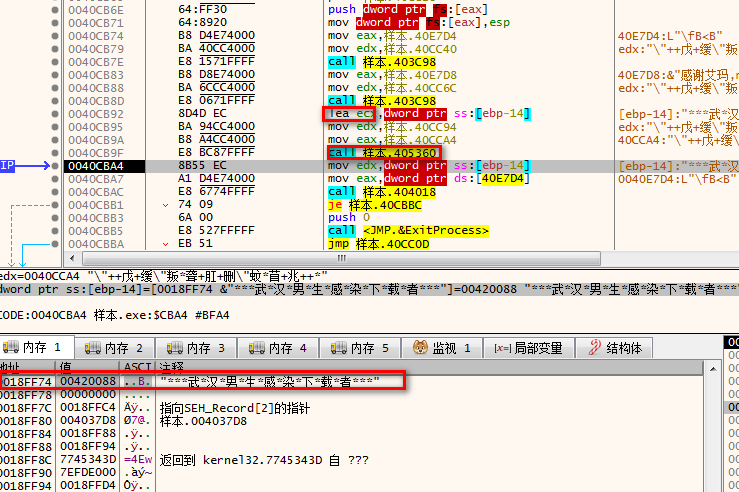
Task: Click the watch icon on 监视 1 tab
Action: (420, 348)
